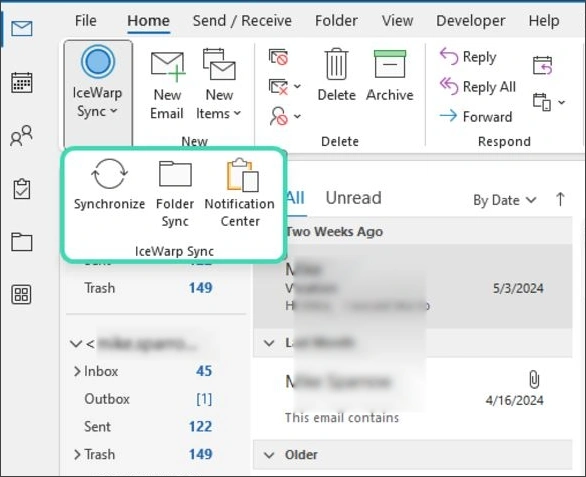The width and height of the screenshot is (586, 477).
Task: Click Reply All
Action: pos(478,87)
